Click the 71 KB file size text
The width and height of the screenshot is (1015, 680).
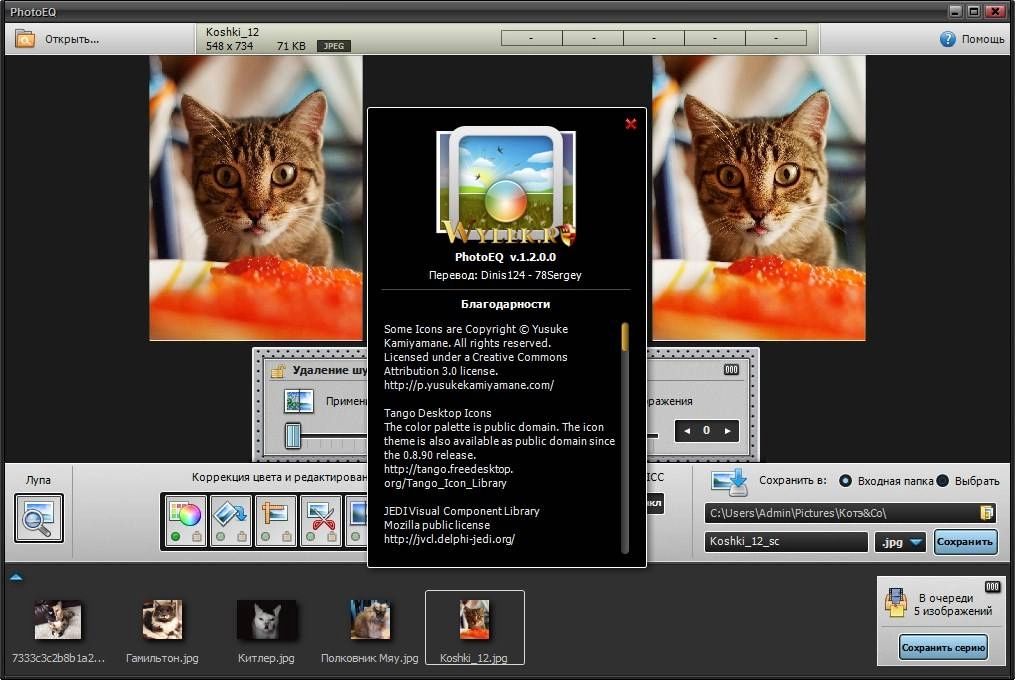291,46
